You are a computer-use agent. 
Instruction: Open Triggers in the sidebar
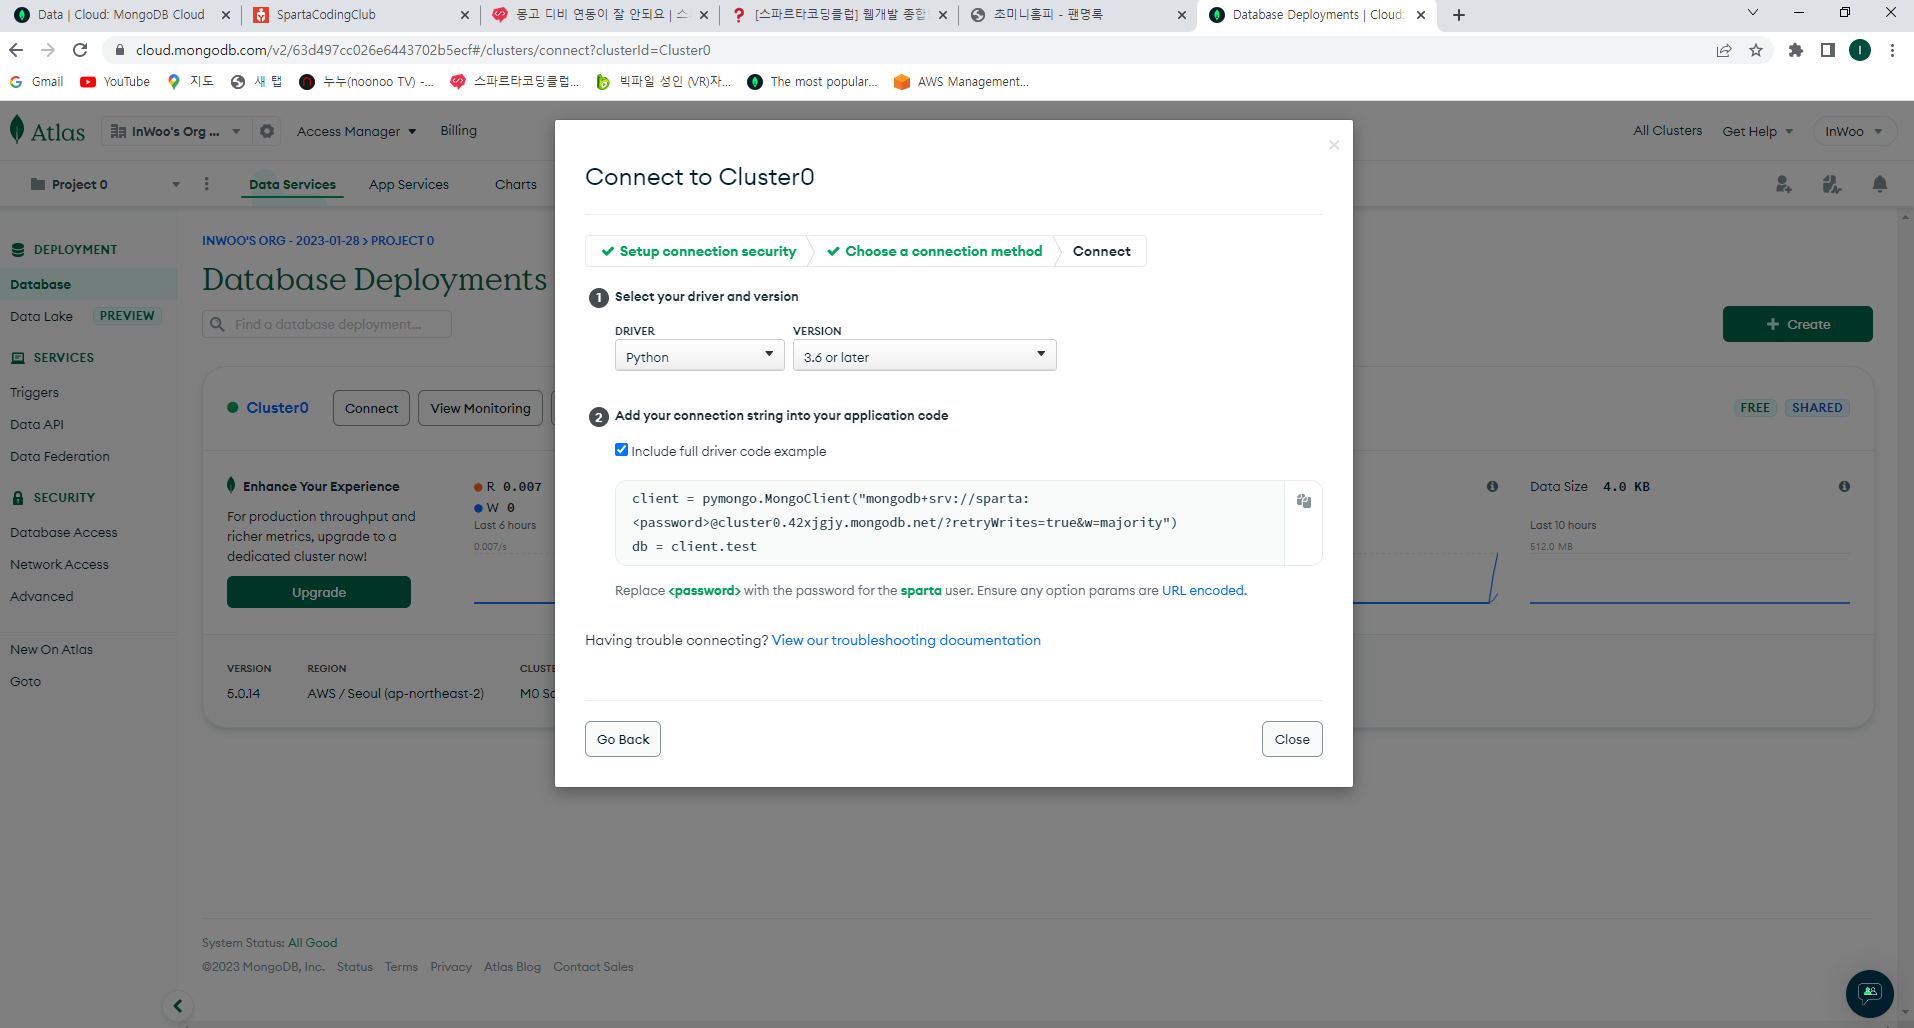click(x=34, y=392)
